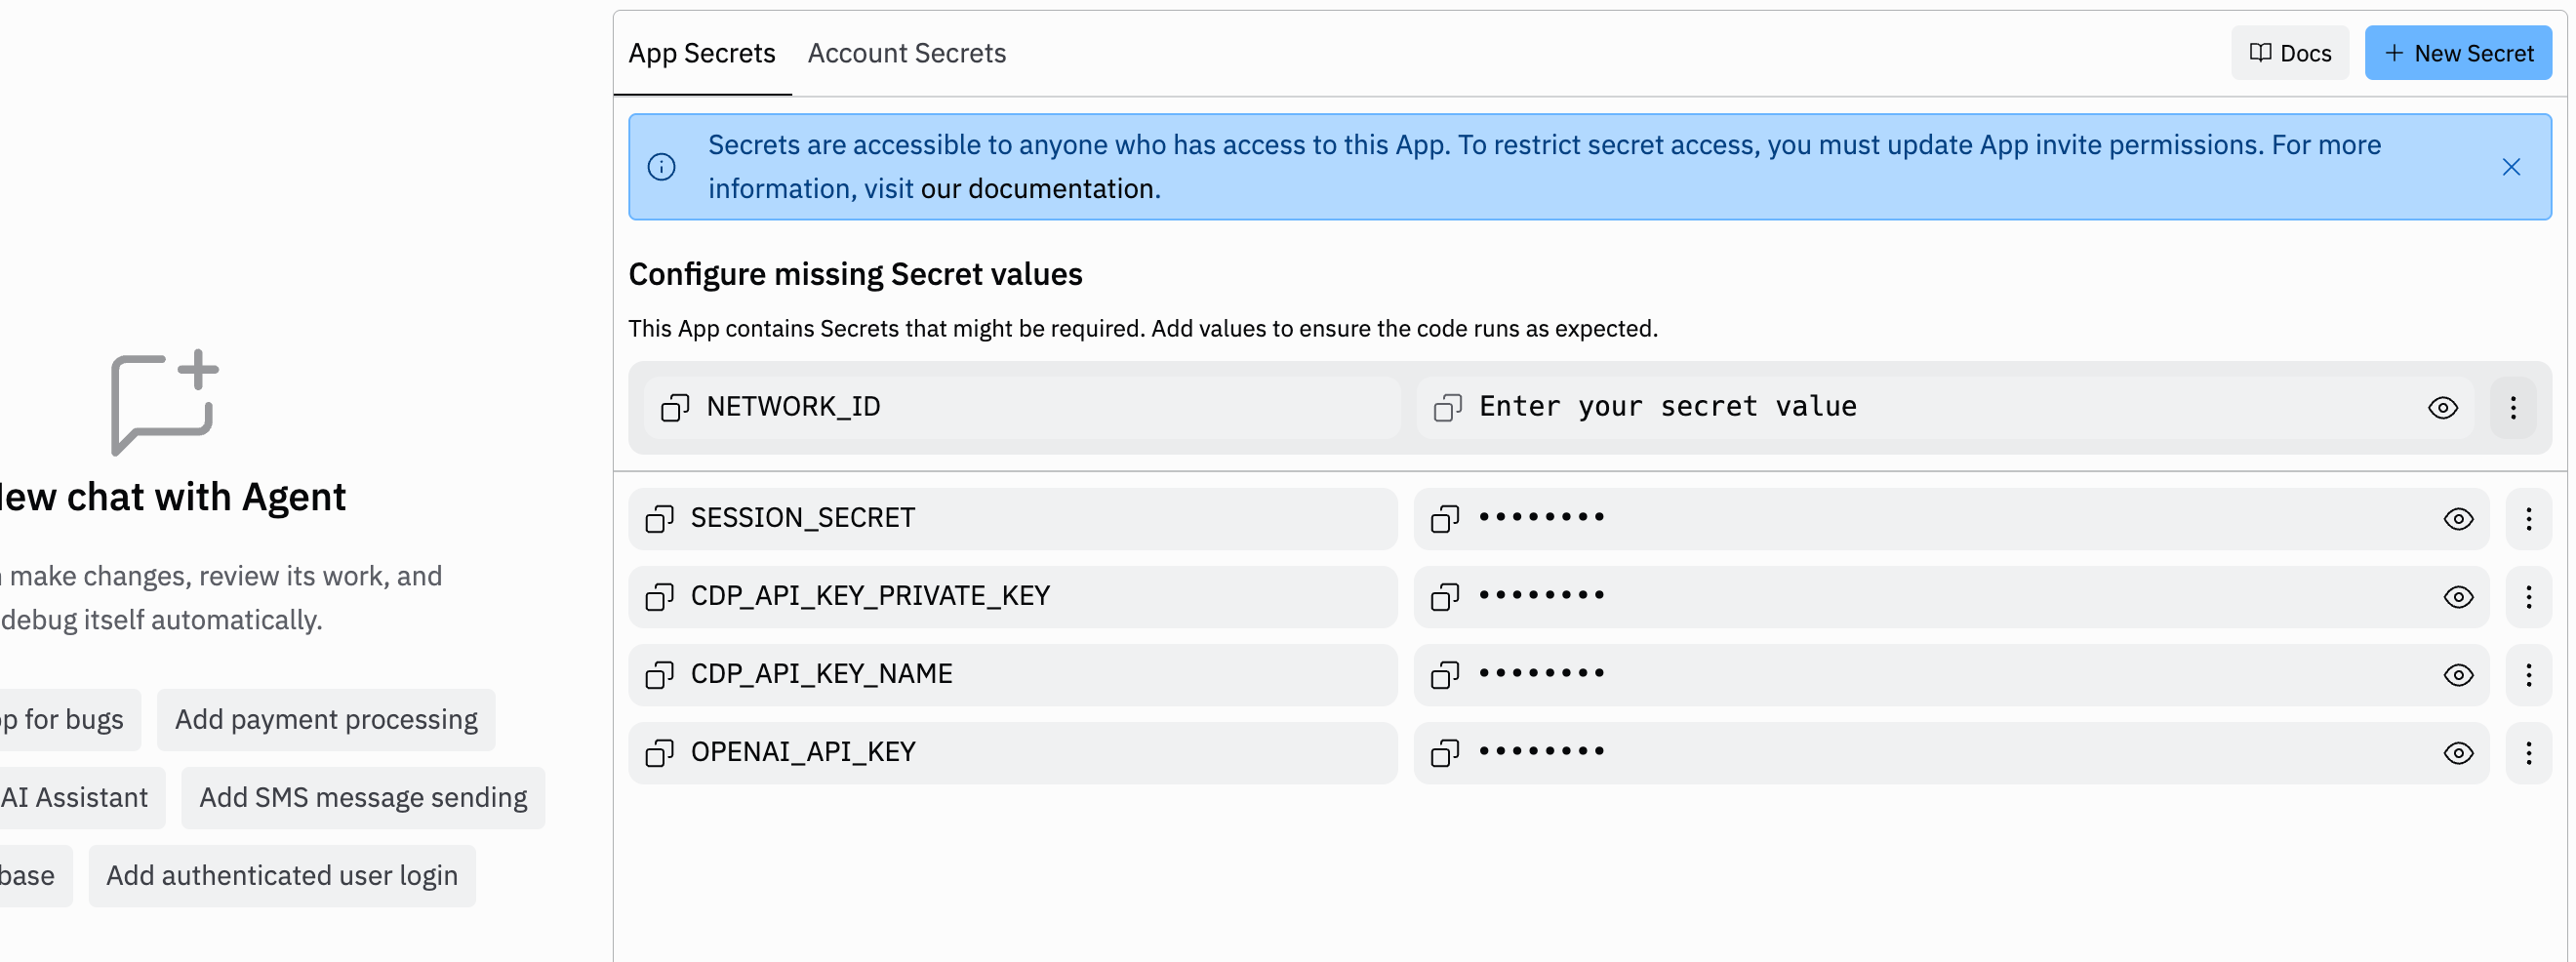2576x962 pixels.
Task: Show the OPENAI_API_KEY value
Action: [2457, 753]
